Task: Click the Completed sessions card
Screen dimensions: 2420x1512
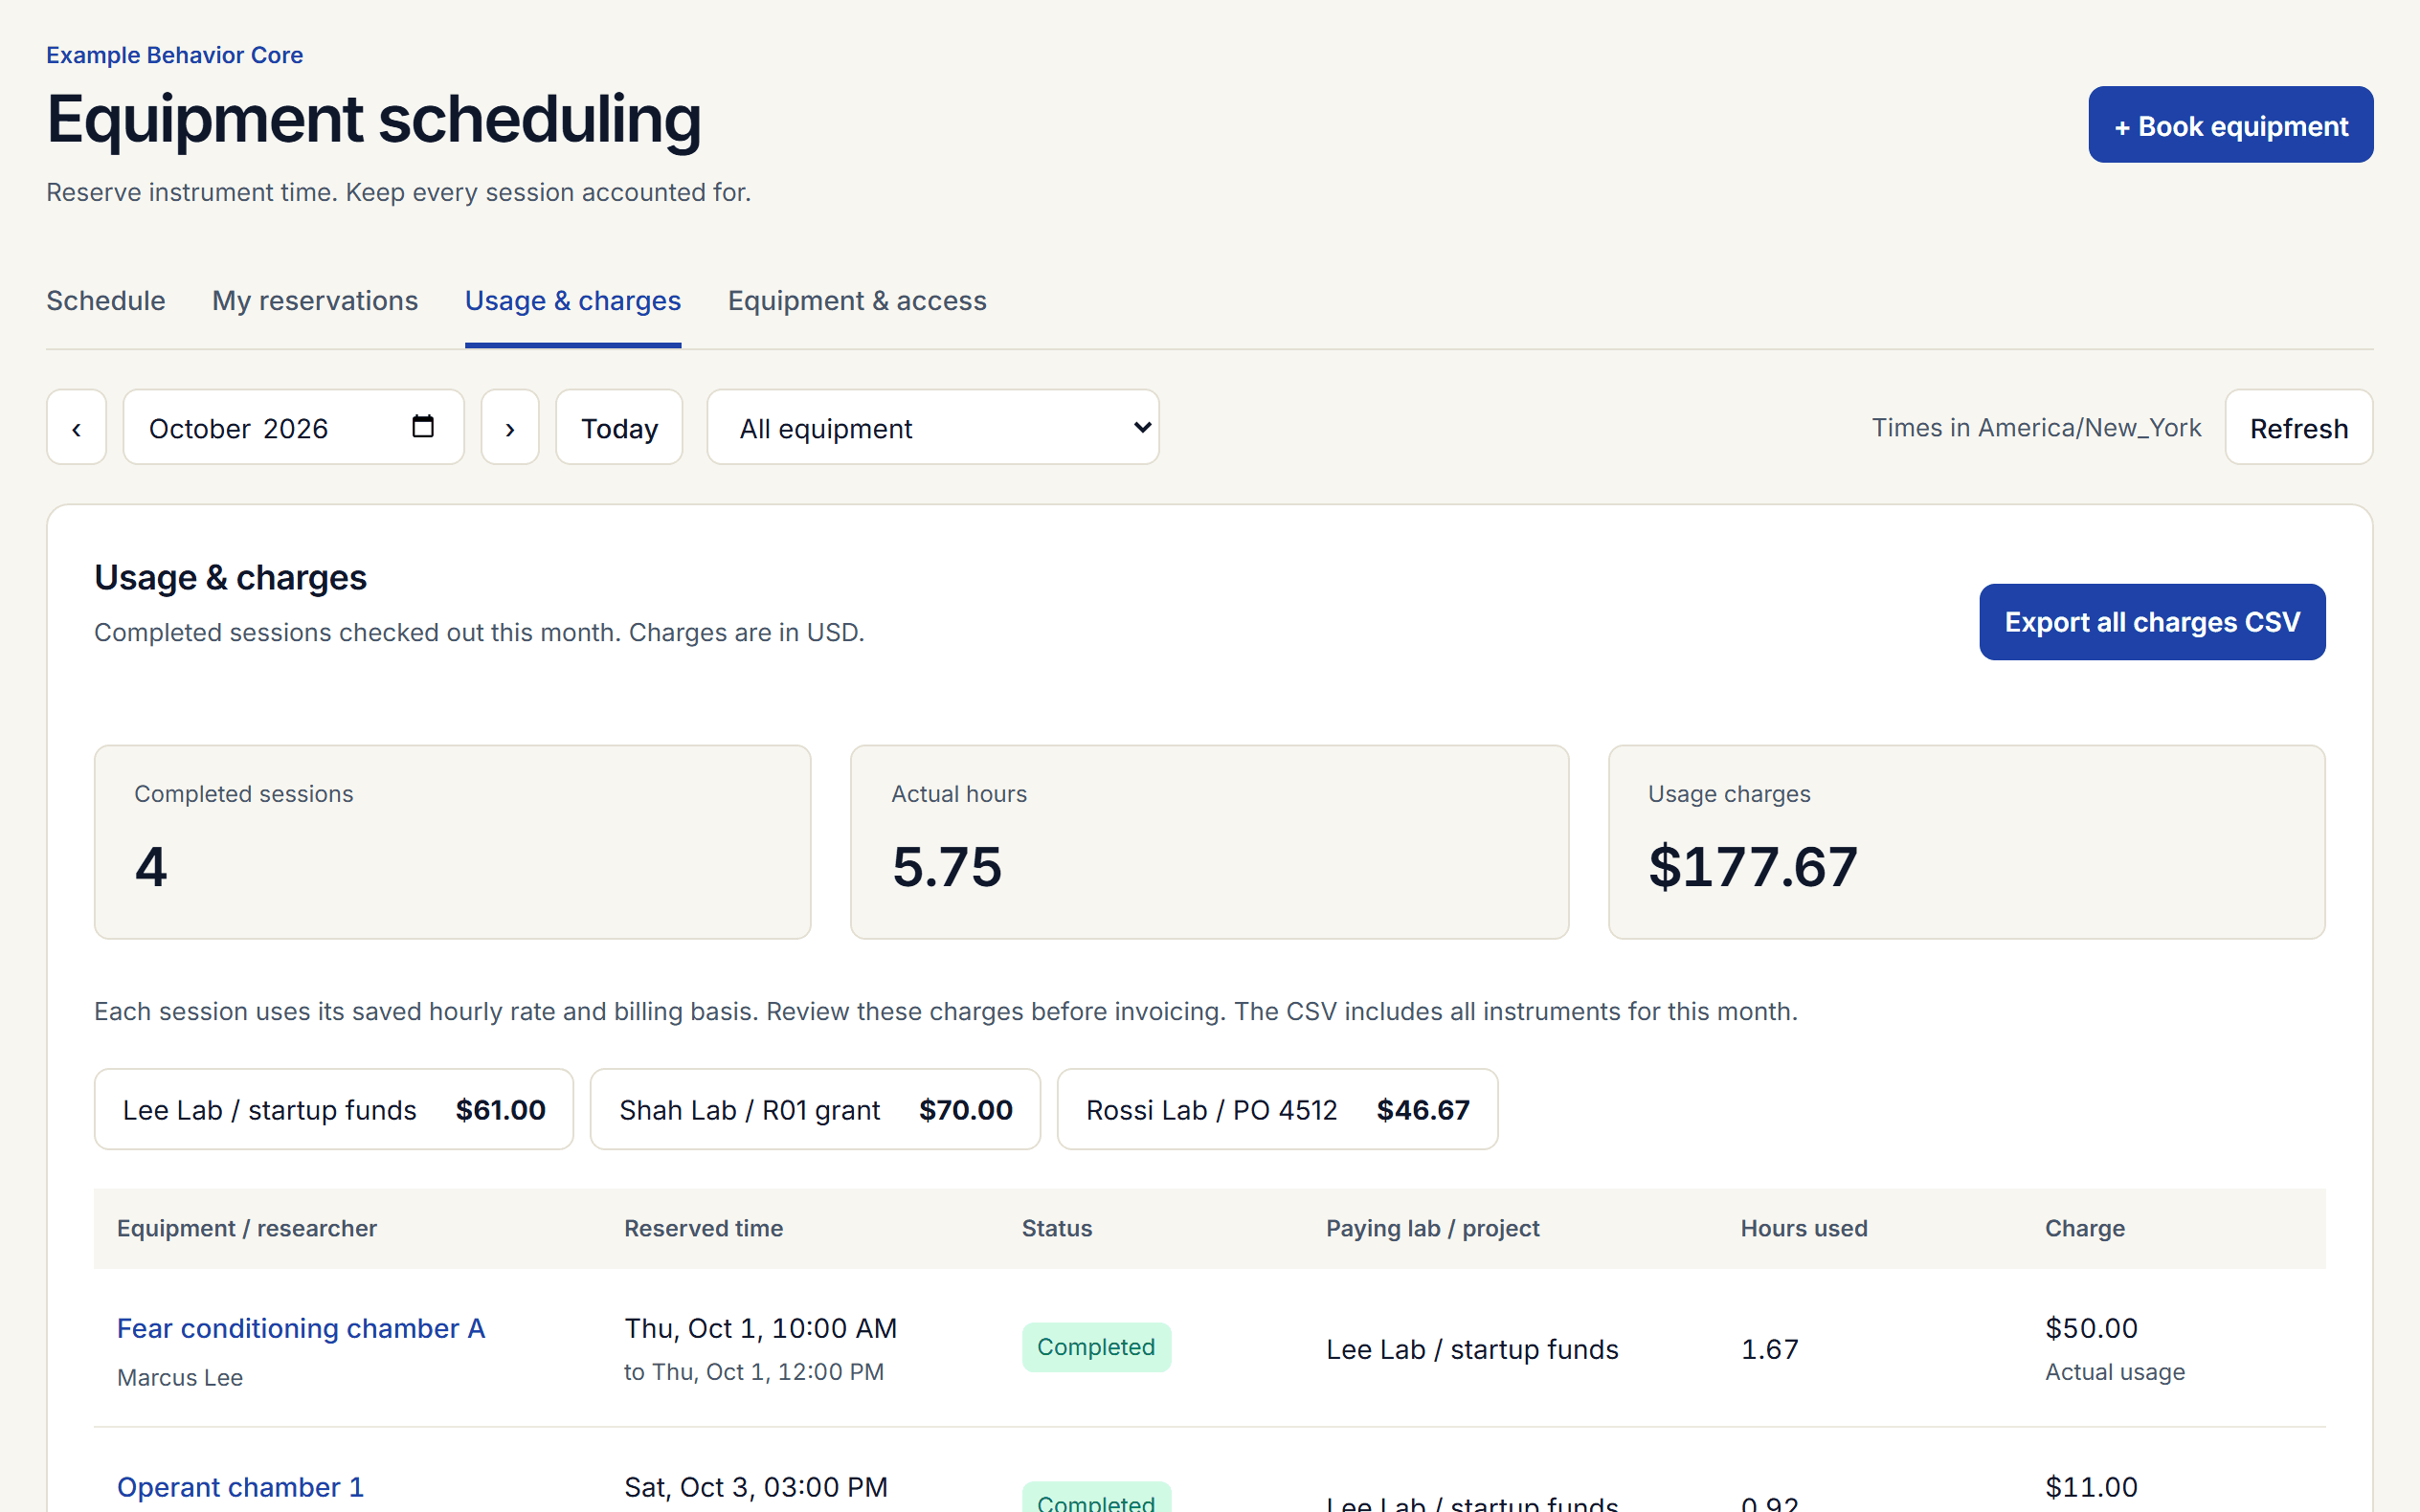Action: tap(452, 842)
